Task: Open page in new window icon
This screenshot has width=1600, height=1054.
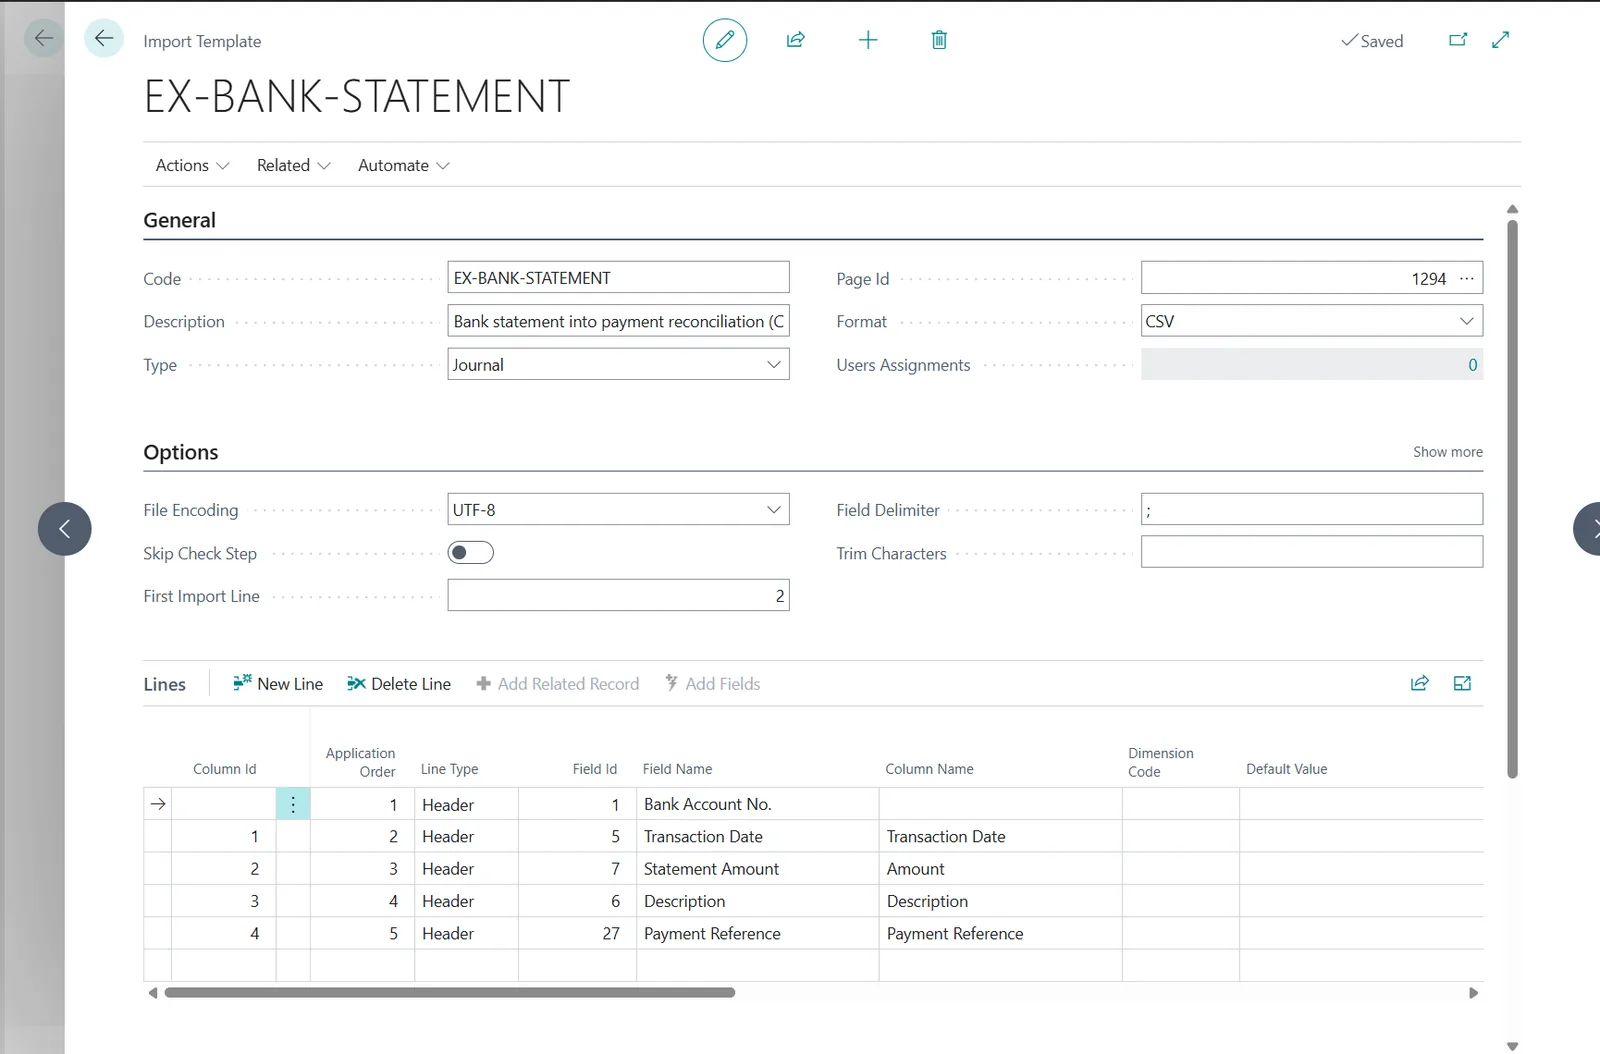Action: tap(1458, 40)
